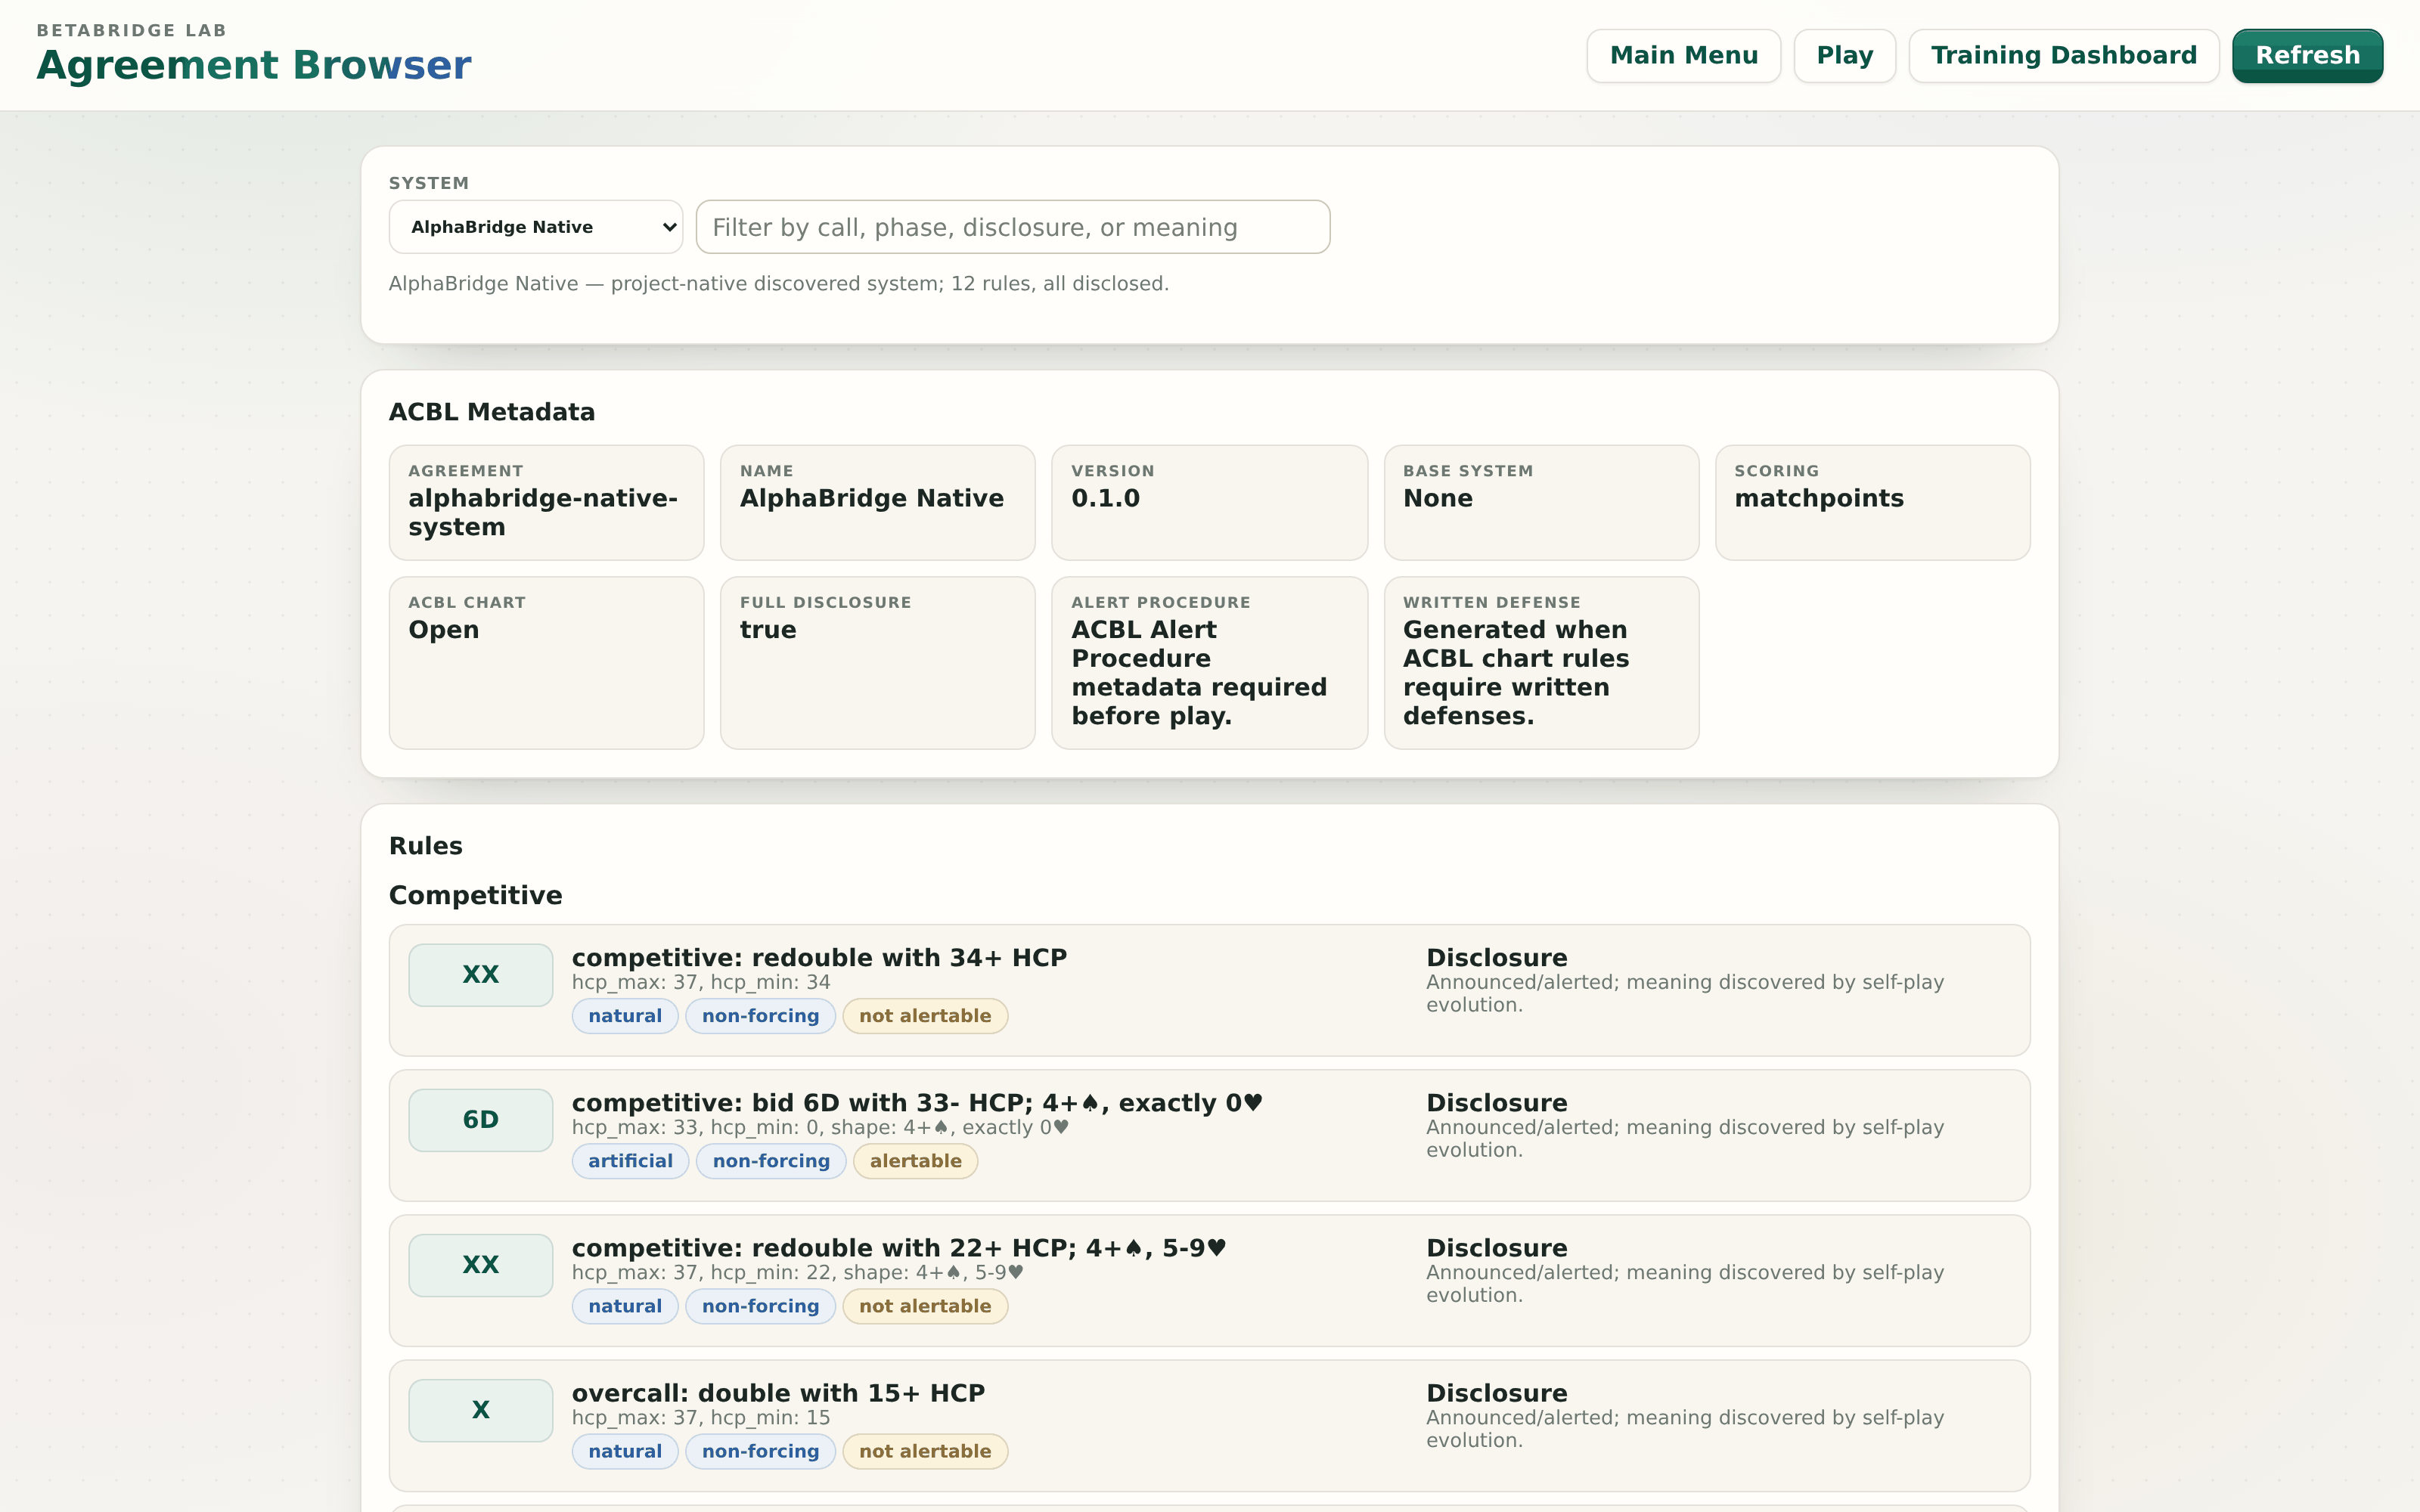Viewport: 2420px width, 1512px height.
Task: Click natural tag on overcall double rule
Action: click(x=625, y=1451)
